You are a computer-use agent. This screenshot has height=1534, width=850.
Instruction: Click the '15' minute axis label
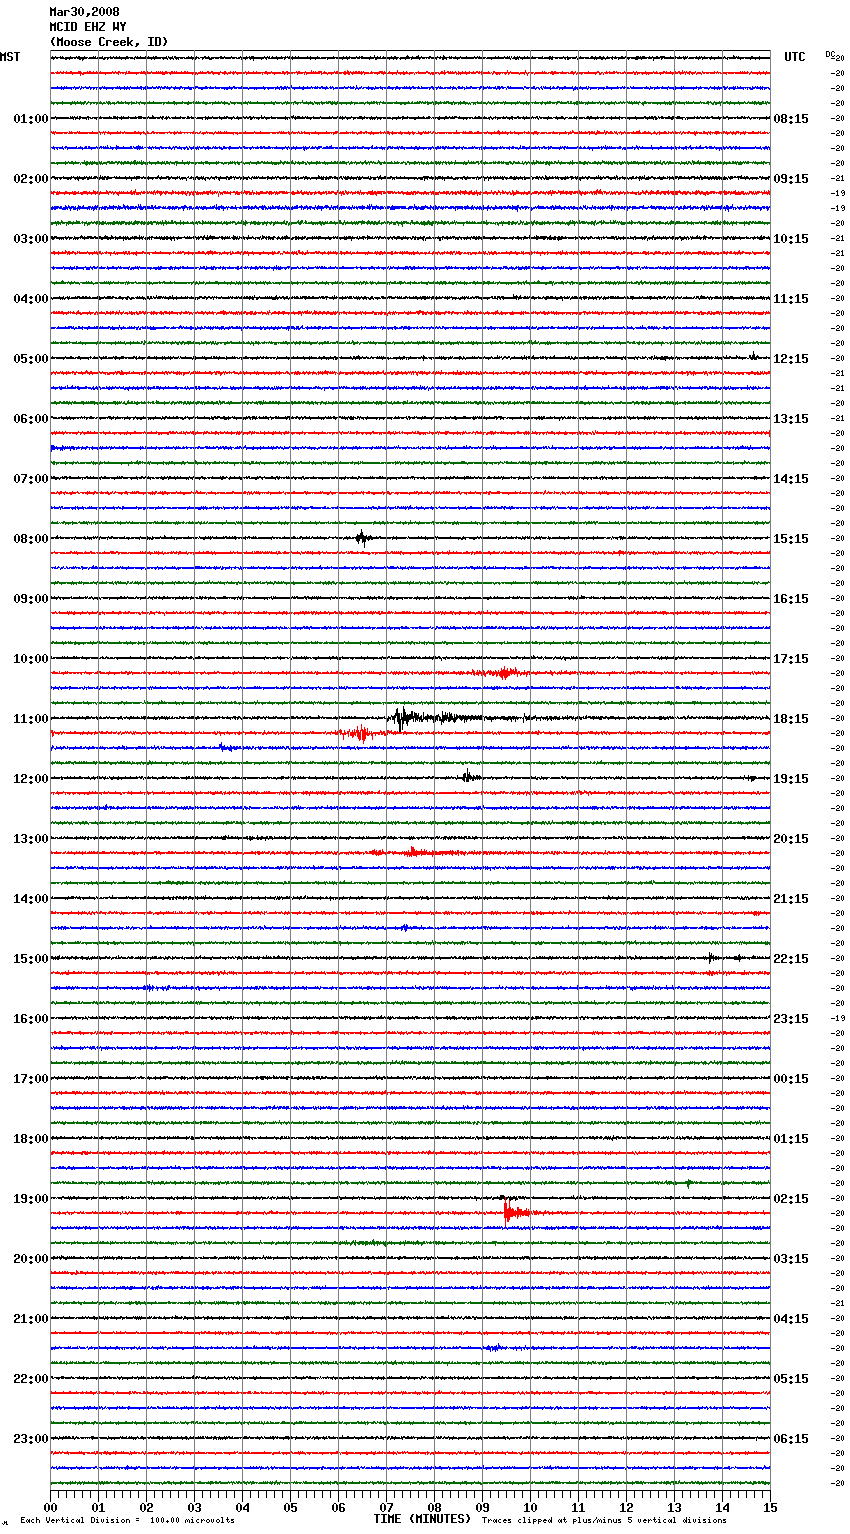(770, 1507)
